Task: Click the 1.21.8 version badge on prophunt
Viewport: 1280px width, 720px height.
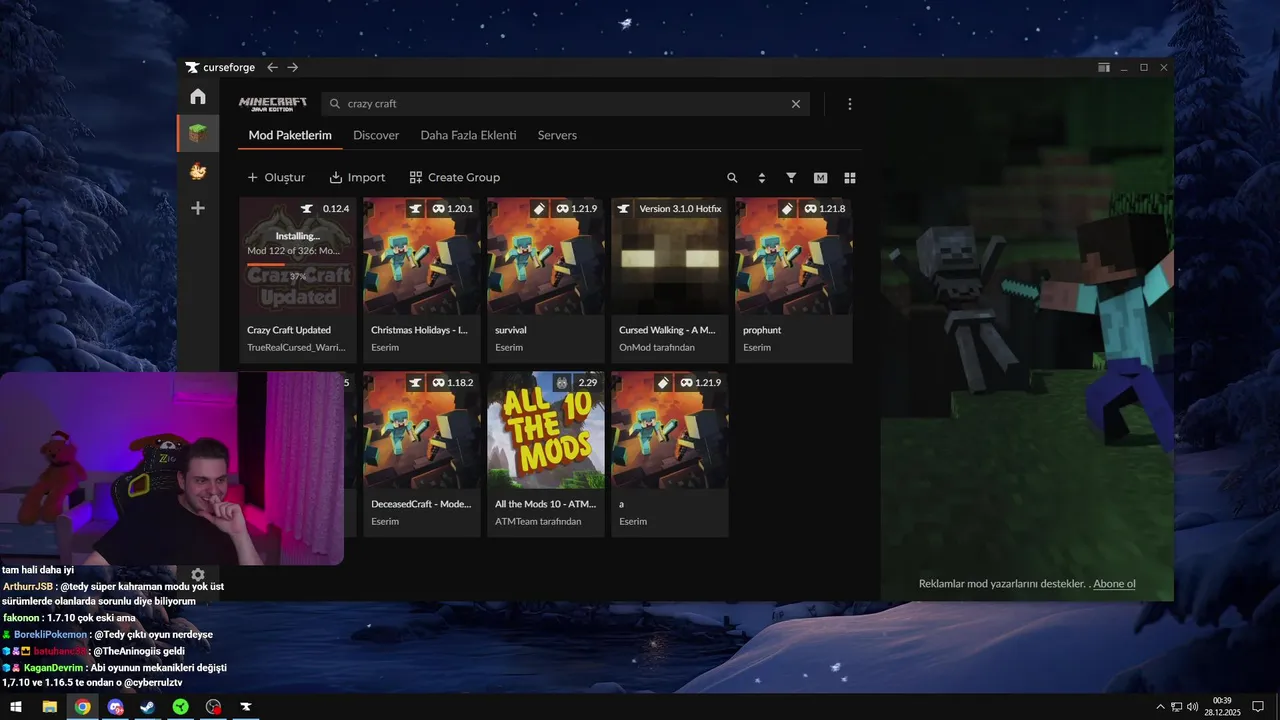Action: pyautogui.click(x=824, y=209)
